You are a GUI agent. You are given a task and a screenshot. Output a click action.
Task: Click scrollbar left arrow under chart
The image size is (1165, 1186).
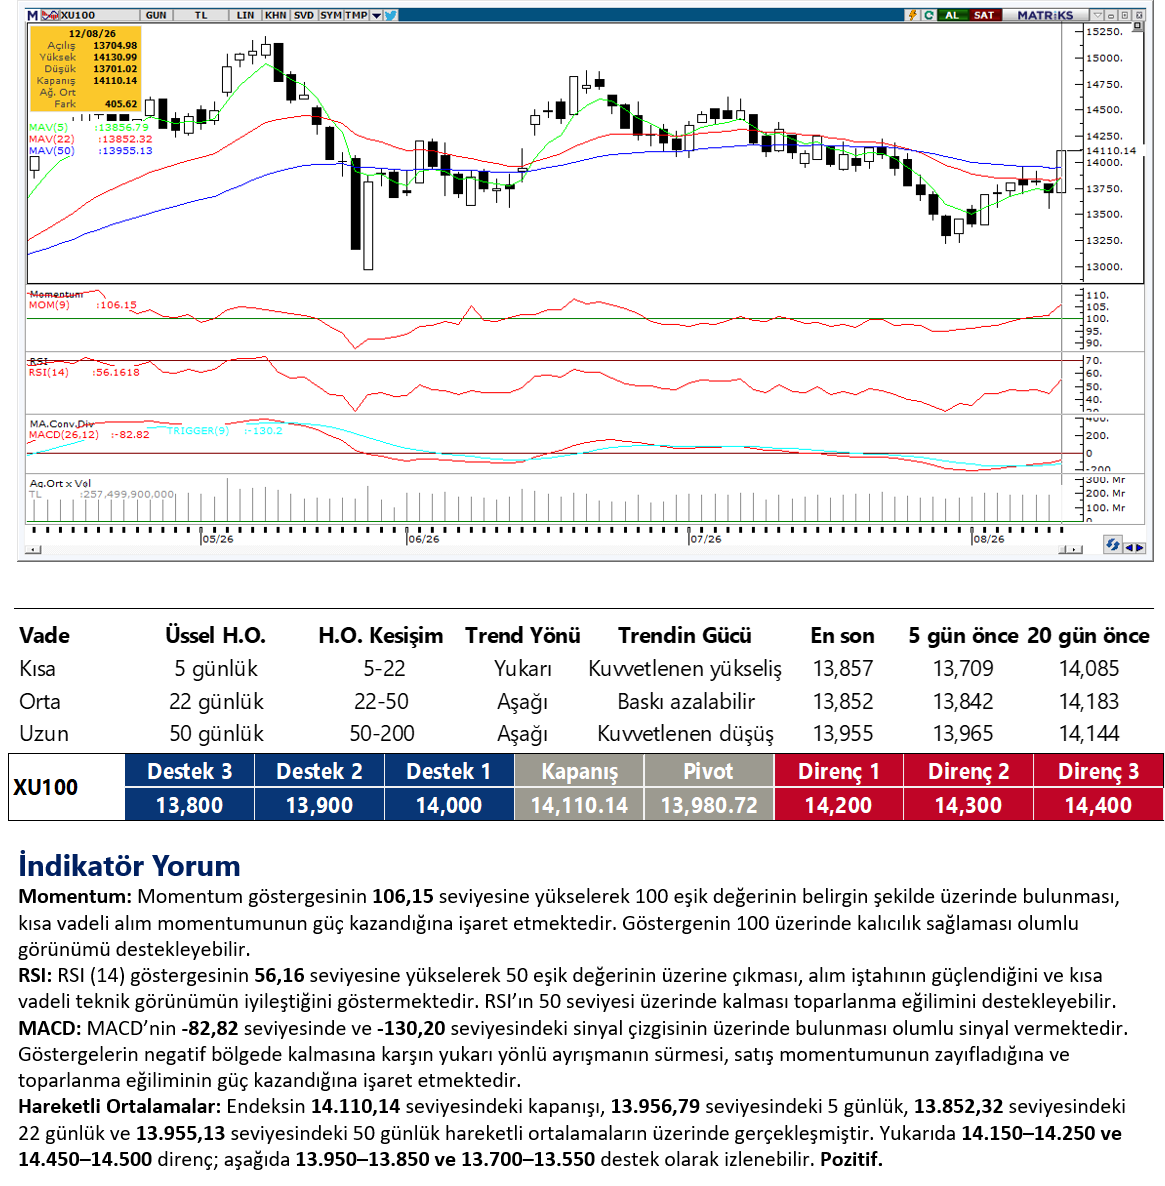33,550
